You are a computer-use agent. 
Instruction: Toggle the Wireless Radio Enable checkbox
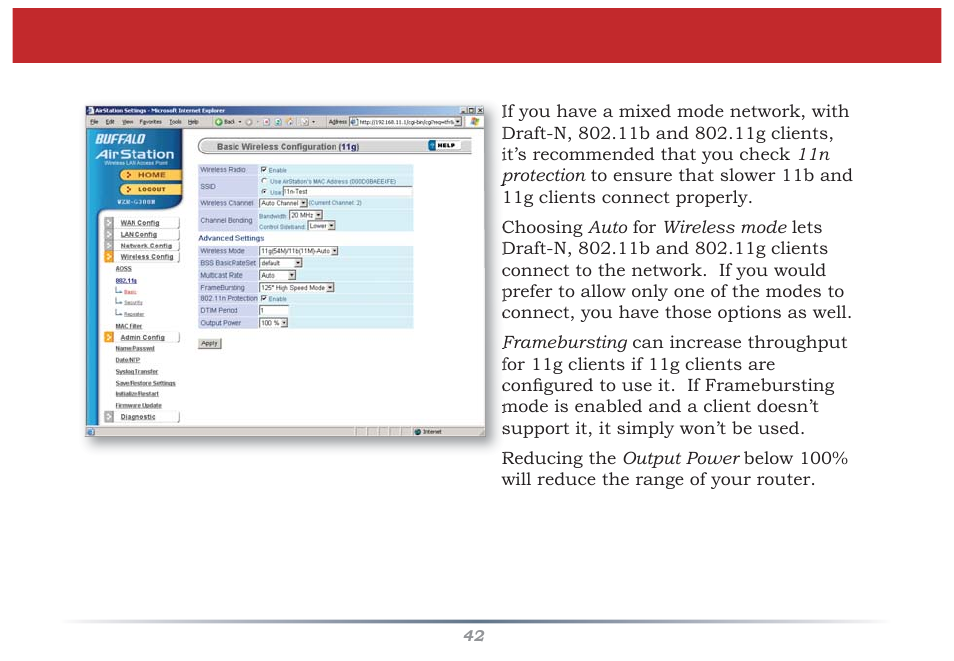263,170
